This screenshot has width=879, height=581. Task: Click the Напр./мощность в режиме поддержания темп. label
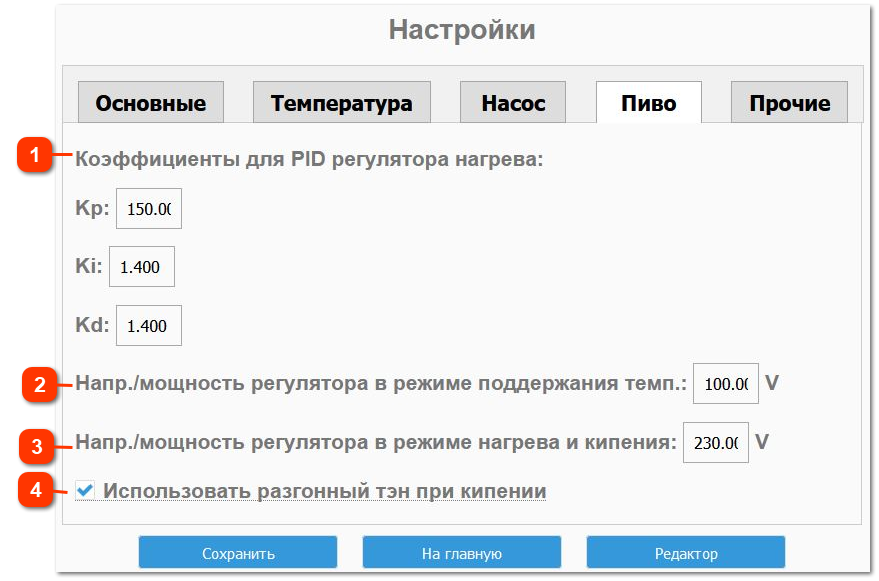[381, 384]
